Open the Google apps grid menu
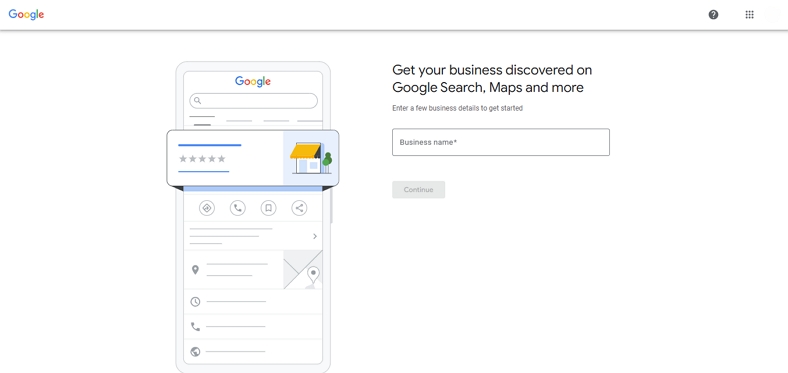This screenshot has height=373, width=788. tap(749, 15)
